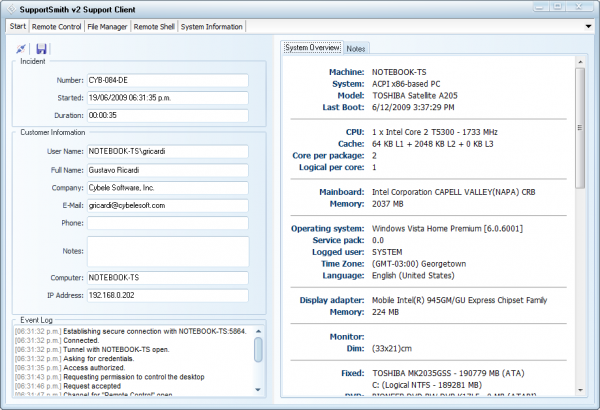Click the incident Number field

pos(167,81)
